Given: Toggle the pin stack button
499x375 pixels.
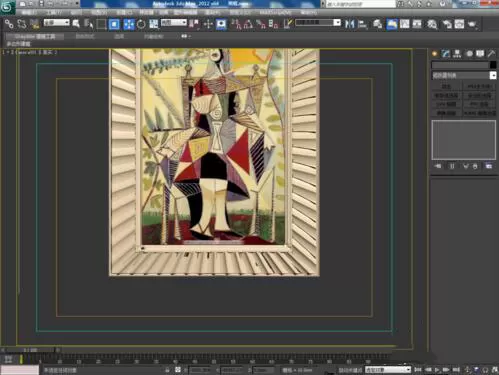Looking at the screenshot, I should 438,166.
